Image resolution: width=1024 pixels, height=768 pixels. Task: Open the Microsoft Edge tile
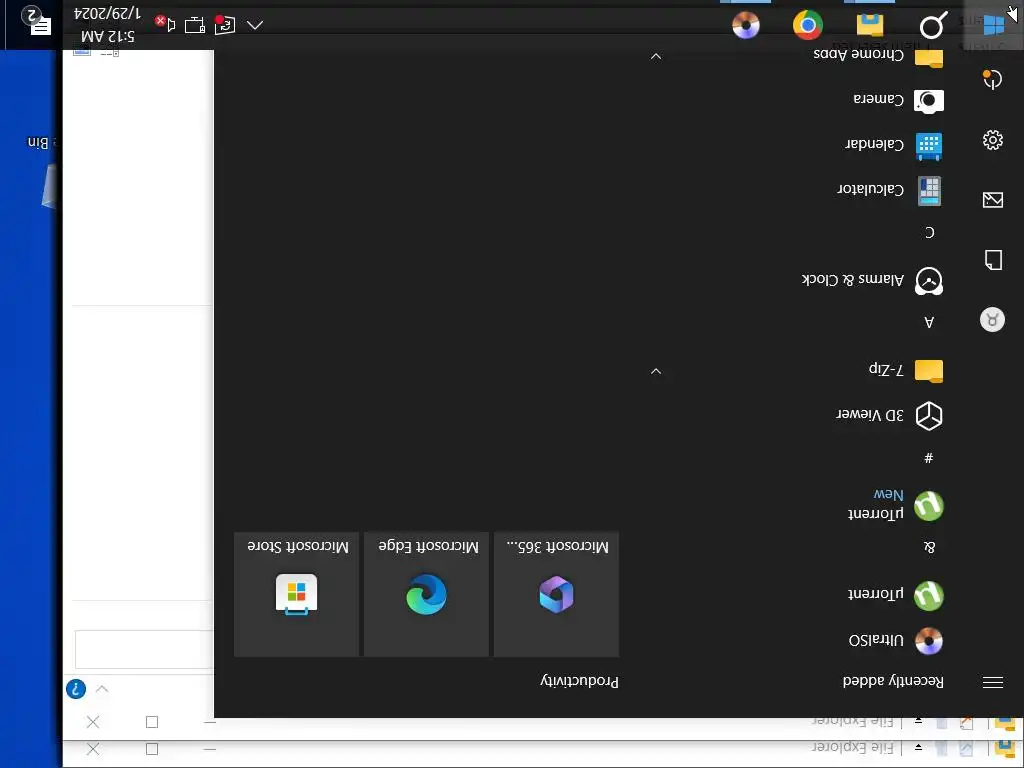[426, 594]
